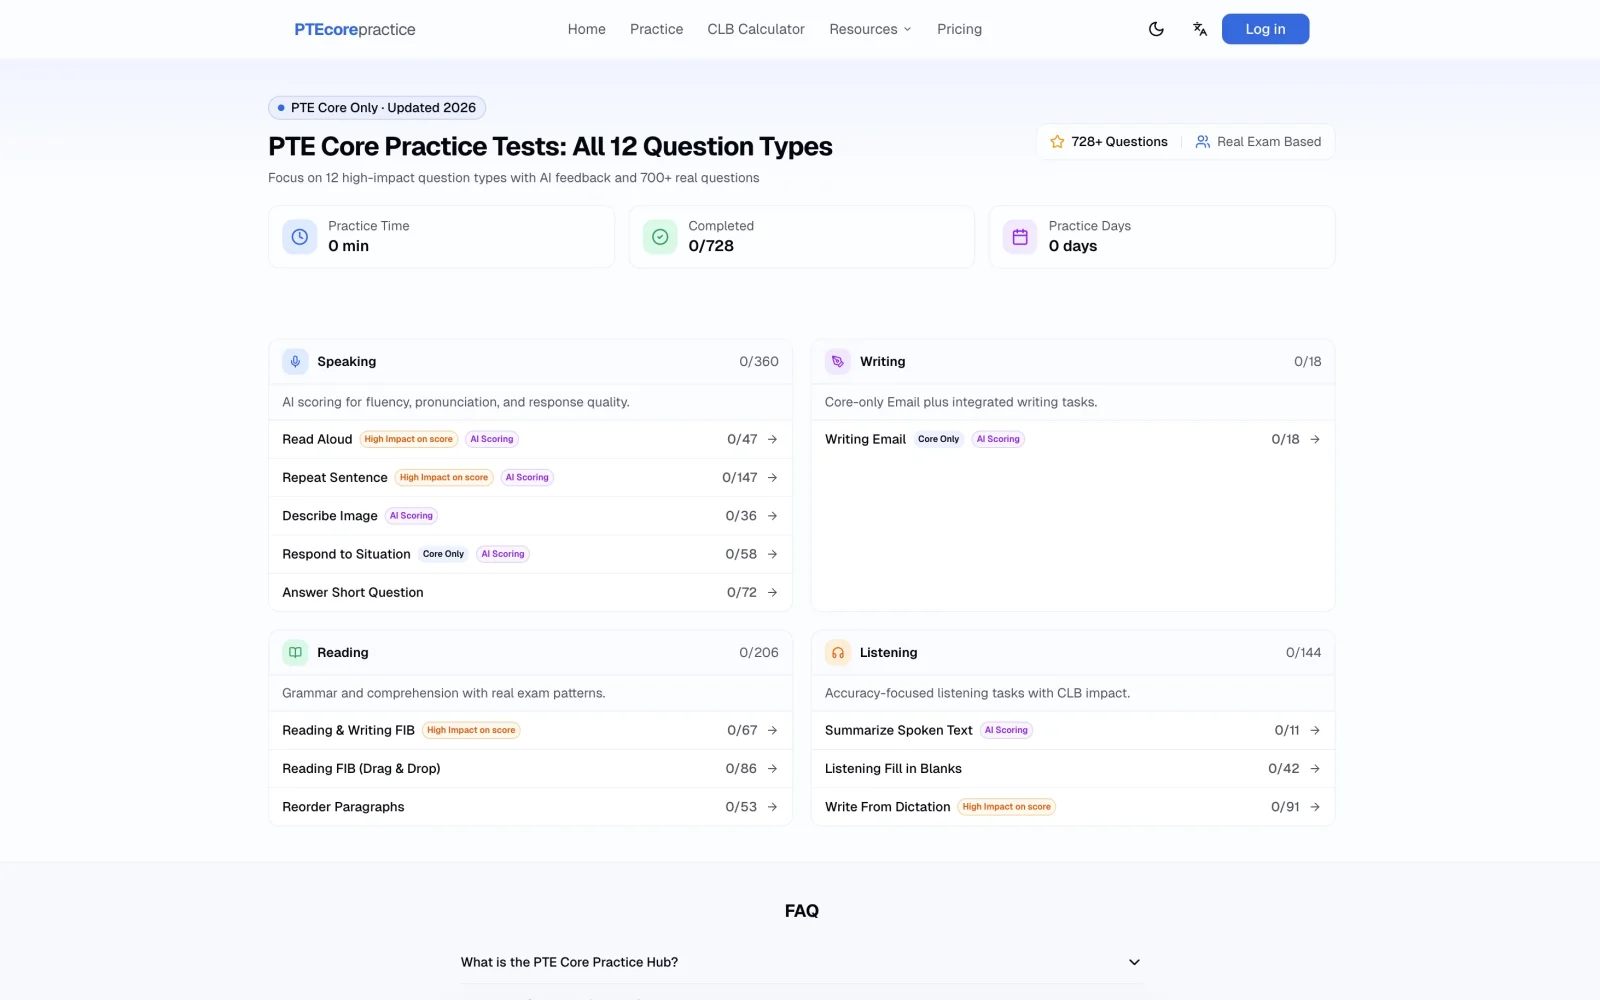1600x1000 pixels.
Task: Click the Listening headphones icon
Action: pyautogui.click(x=838, y=653)
